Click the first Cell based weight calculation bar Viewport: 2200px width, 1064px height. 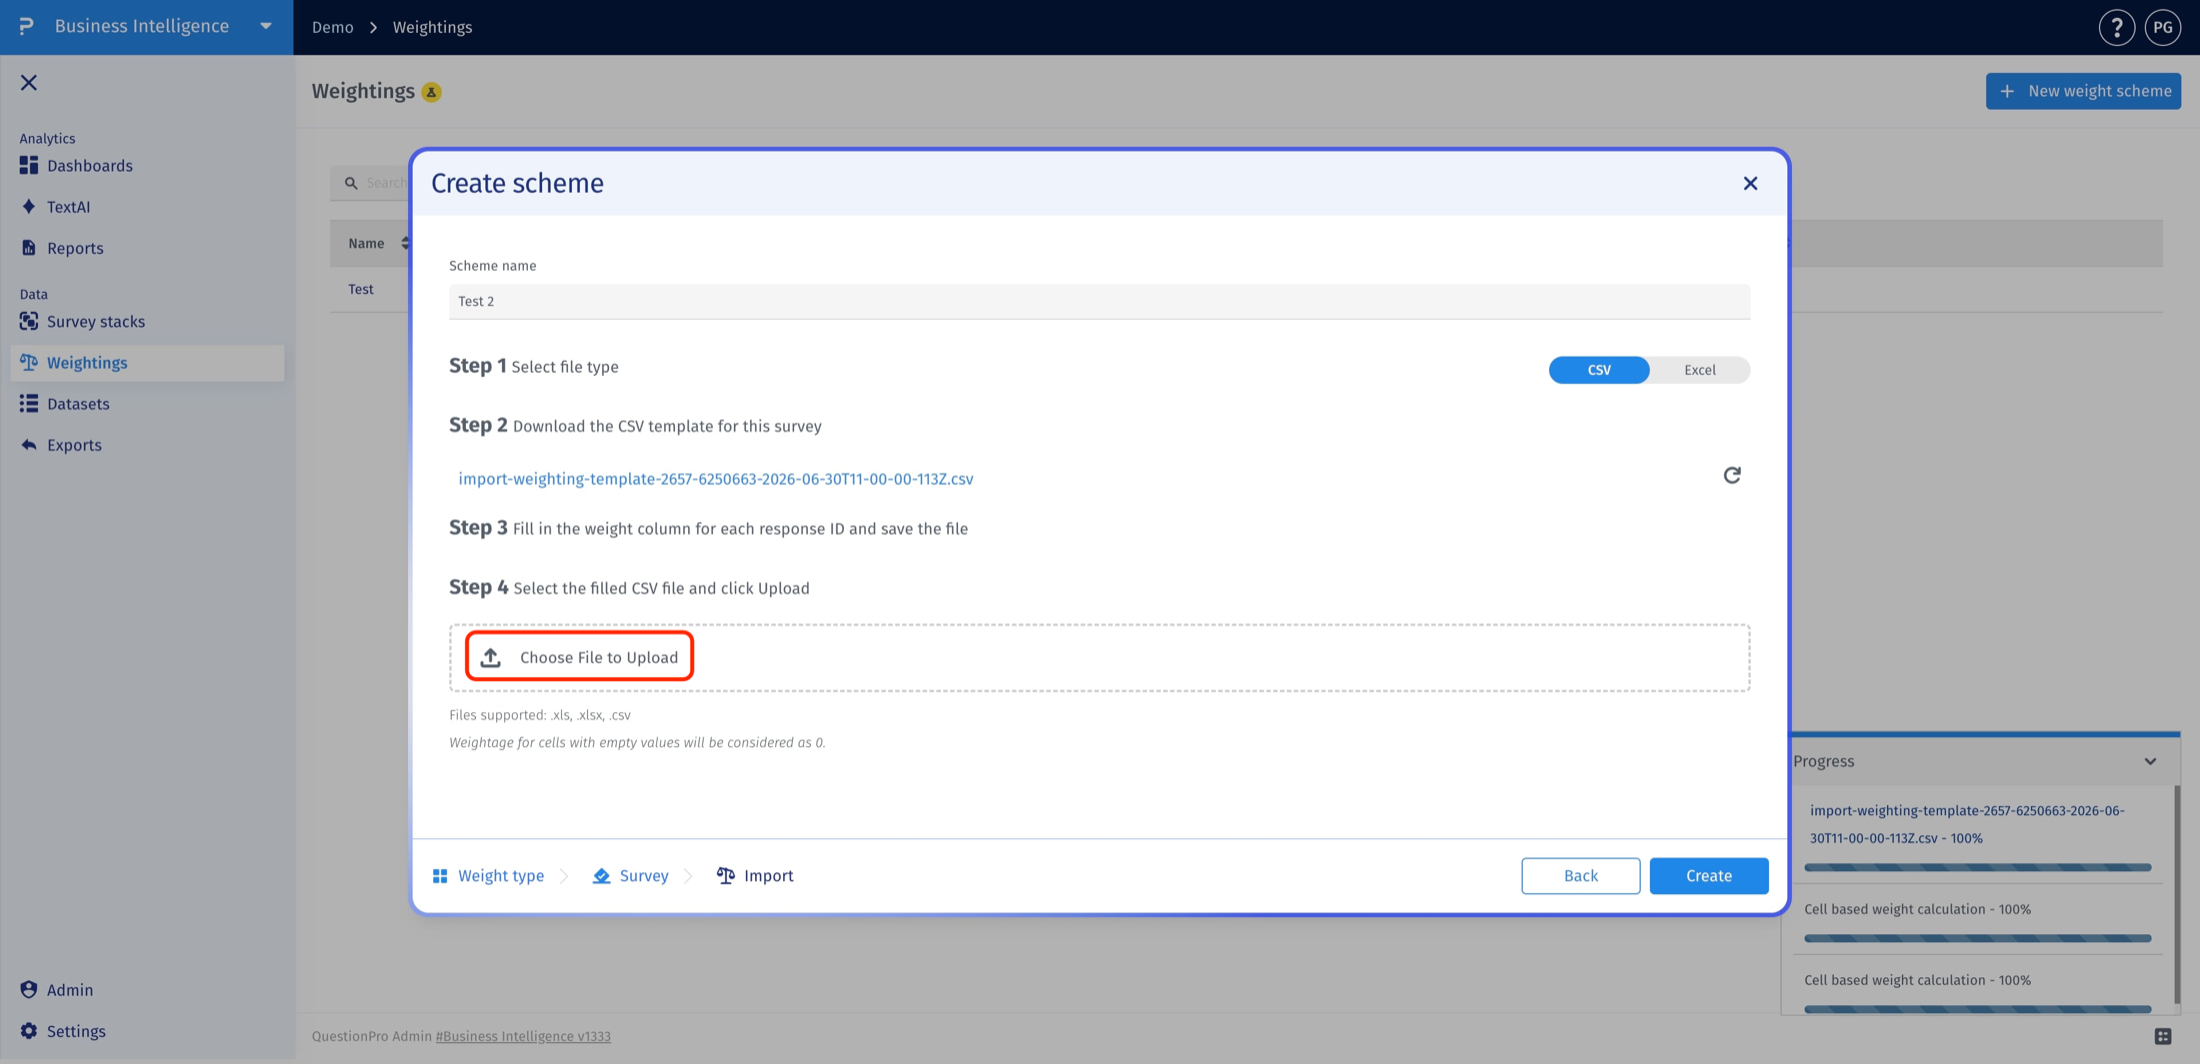[x=1977, y=938]
